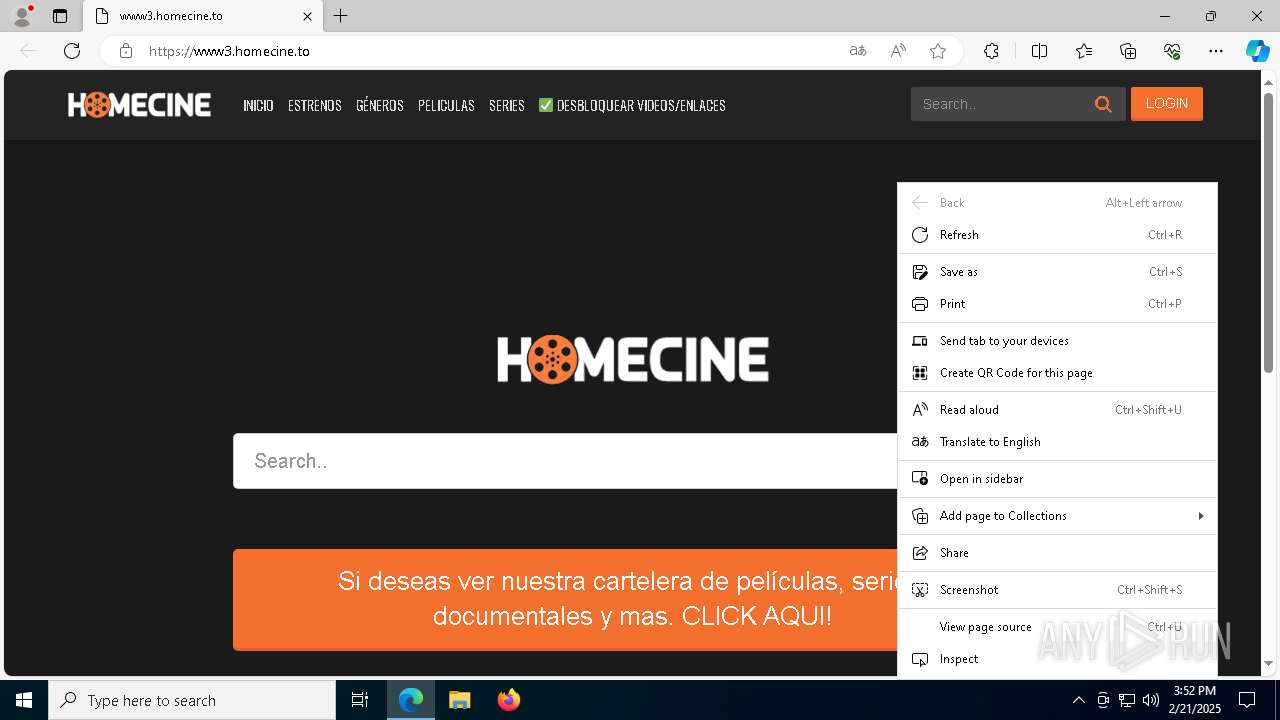The height and width of the screenshot is (720, 1280).
Task: Open Microsoft Edge taskbar icon
Action: pyautogui.click(x=411, y=700)
